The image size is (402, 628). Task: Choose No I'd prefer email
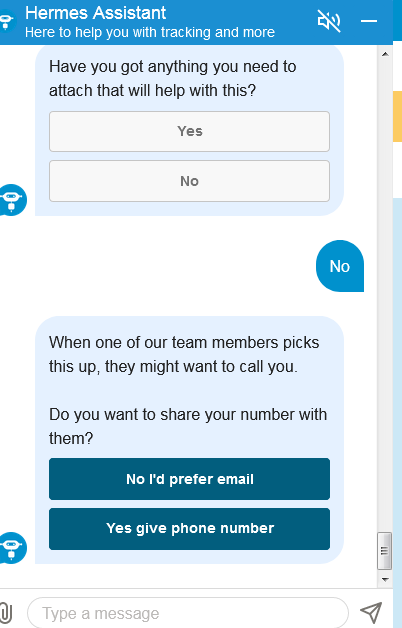pos(189,479)
